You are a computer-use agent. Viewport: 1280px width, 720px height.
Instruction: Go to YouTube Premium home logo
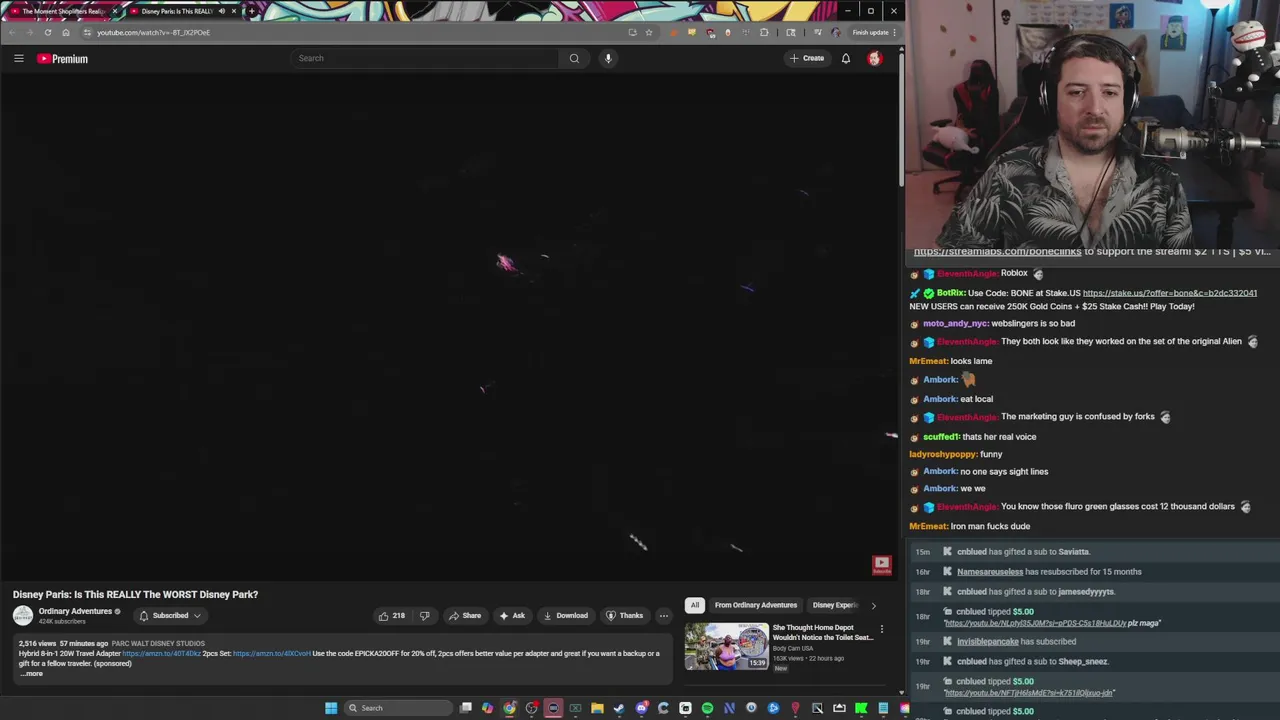(63, 59)
